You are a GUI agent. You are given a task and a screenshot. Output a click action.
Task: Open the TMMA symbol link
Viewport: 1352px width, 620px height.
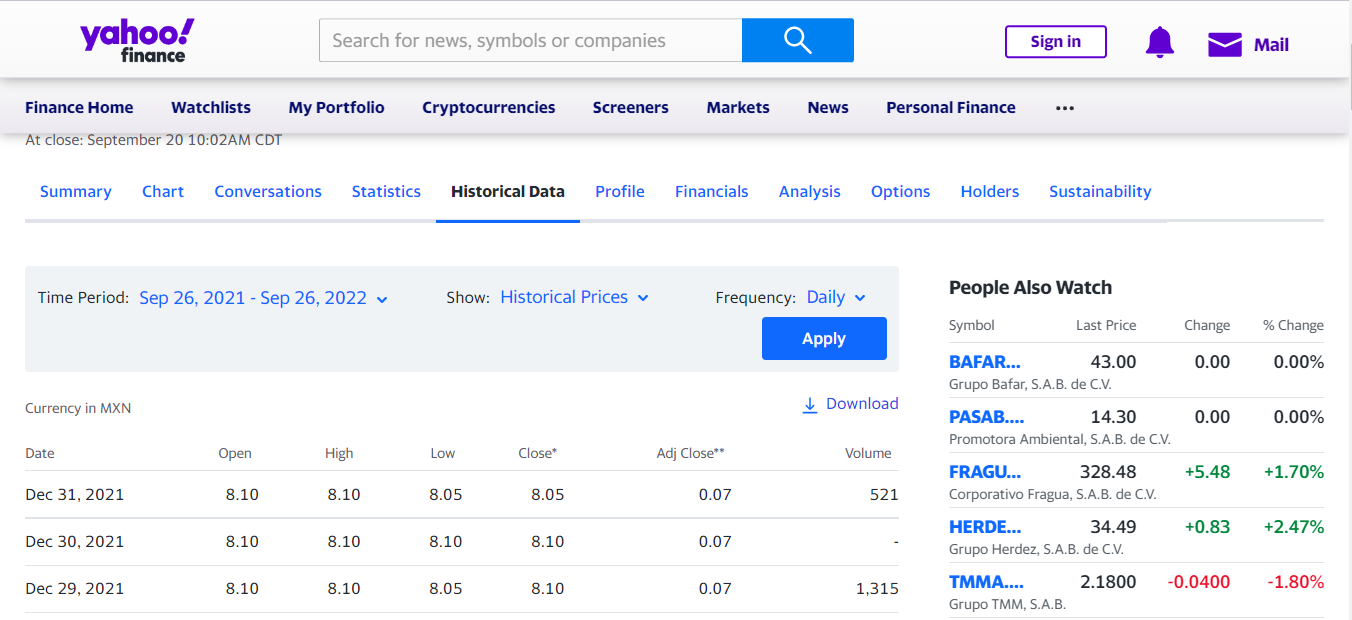coord(987,582)
